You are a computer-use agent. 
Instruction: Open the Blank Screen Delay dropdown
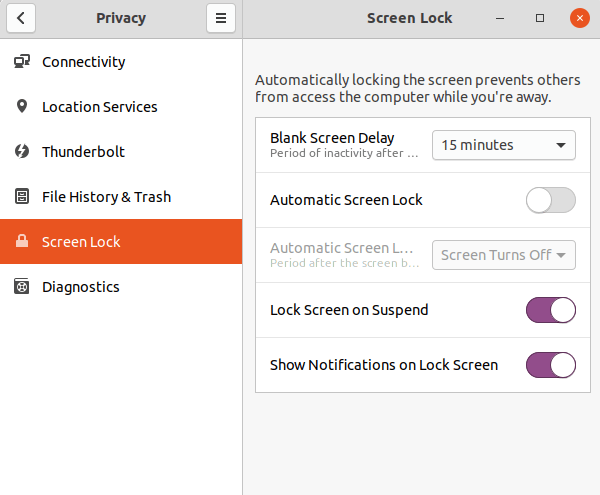coord(503,145)
